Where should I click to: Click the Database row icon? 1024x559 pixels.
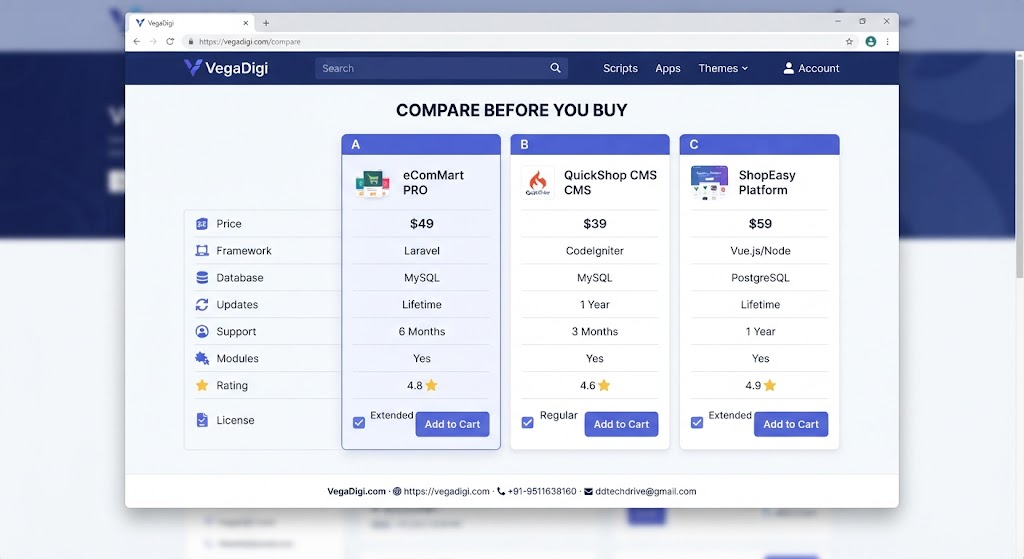202,278
